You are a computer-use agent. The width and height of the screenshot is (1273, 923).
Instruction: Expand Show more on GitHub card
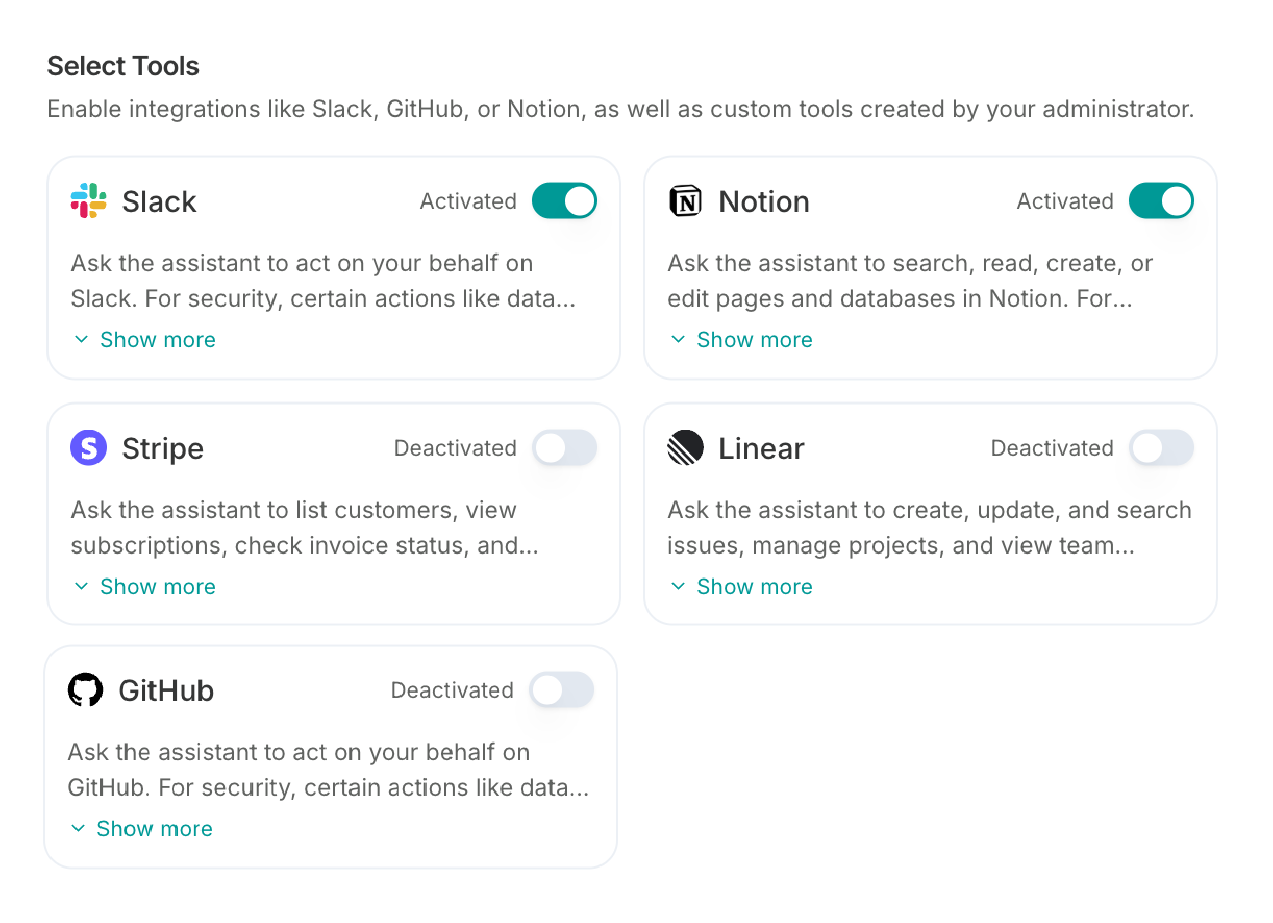coord(142,829)
